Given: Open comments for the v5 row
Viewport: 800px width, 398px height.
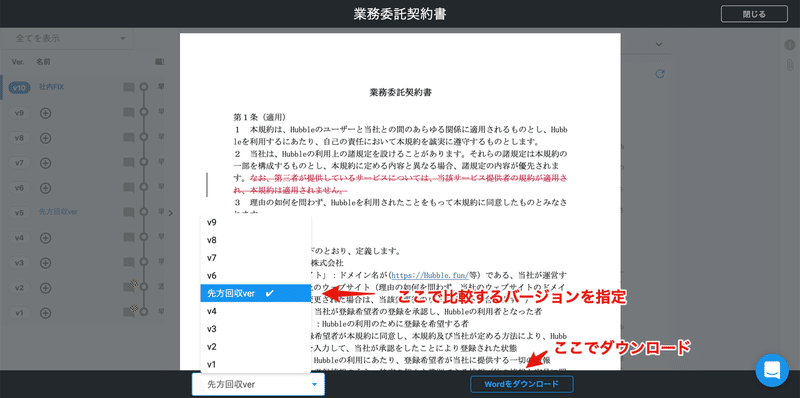Looking at the screenshot, I should (x=129, y=213).
